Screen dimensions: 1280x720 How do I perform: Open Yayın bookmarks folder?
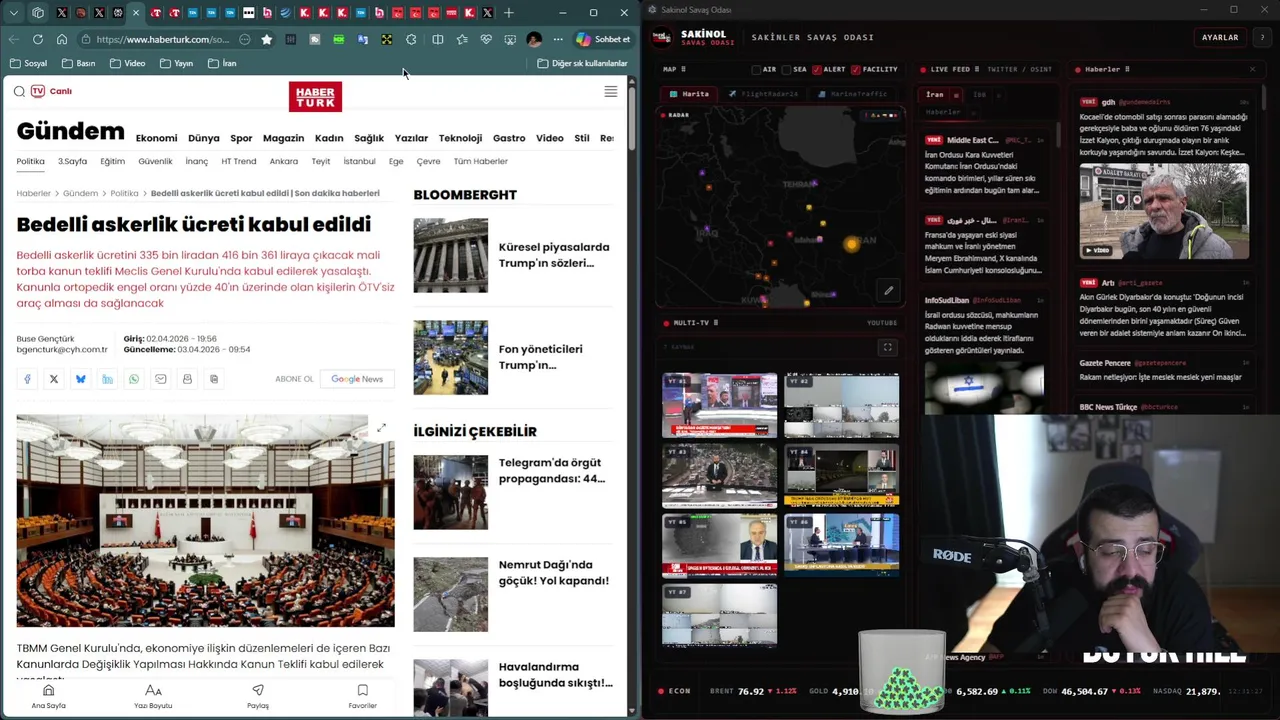tap(176, 63)
